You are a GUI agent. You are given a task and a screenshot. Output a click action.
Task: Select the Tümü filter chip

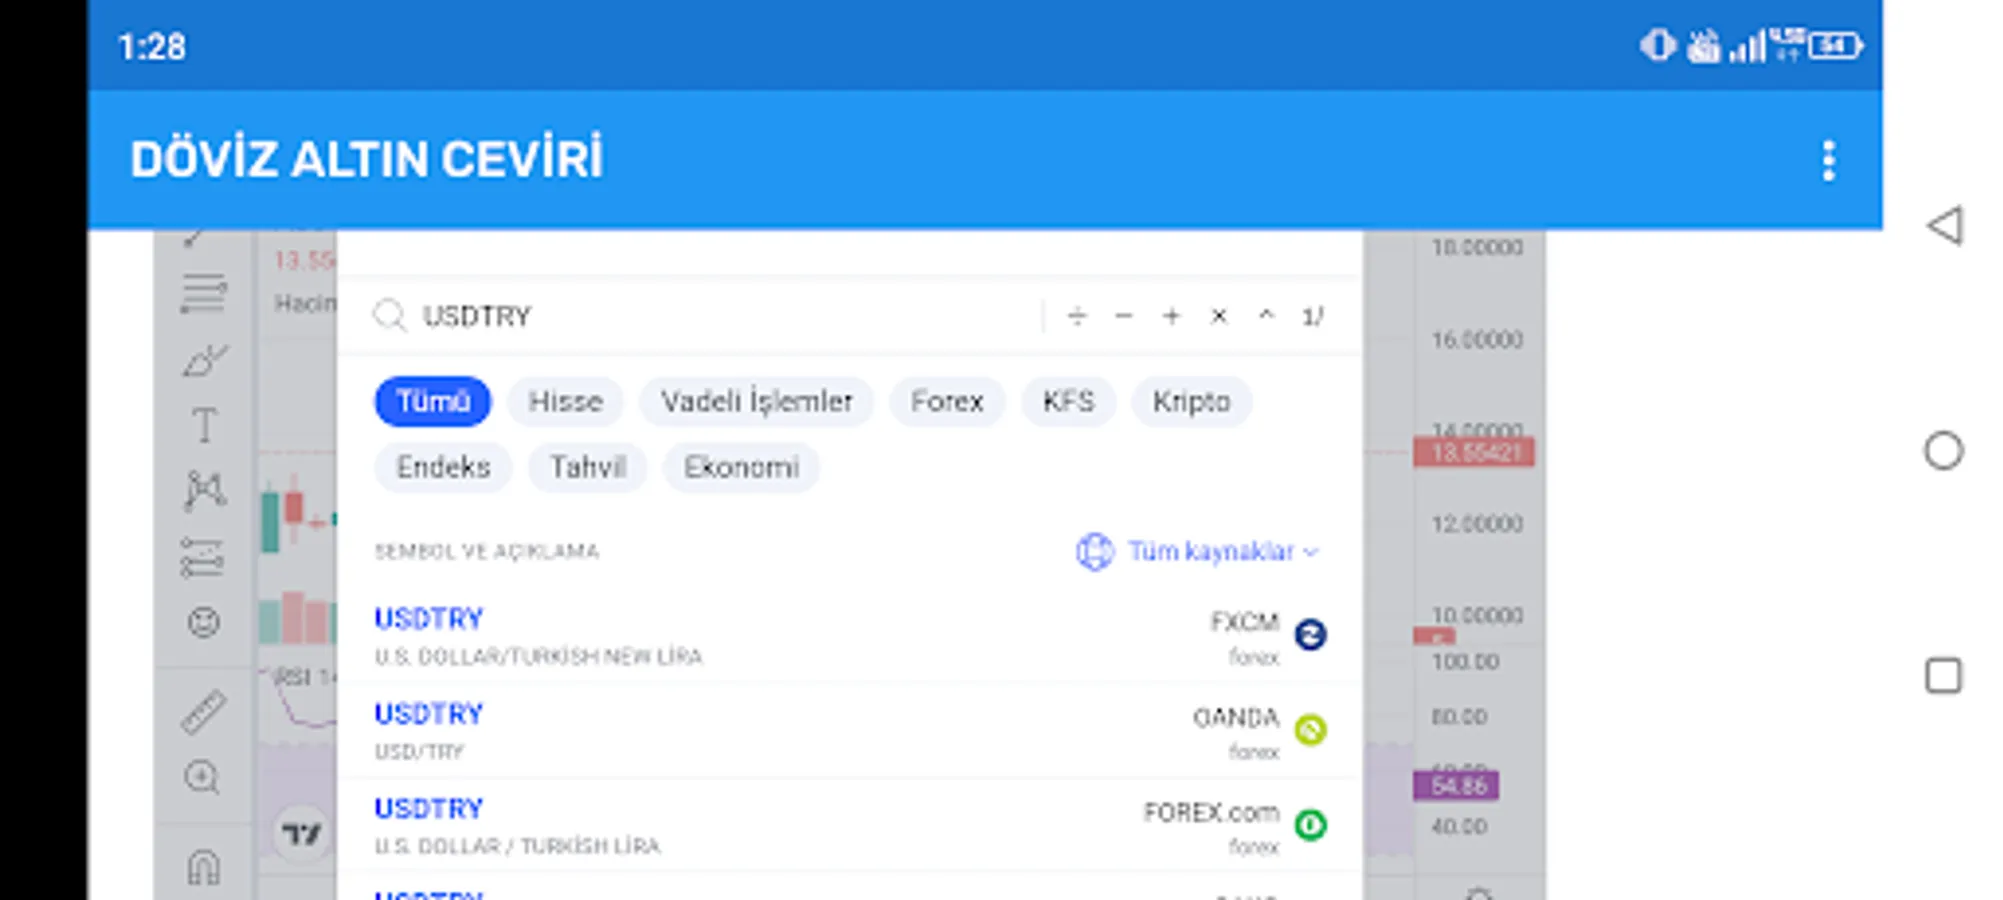(433, 402)
